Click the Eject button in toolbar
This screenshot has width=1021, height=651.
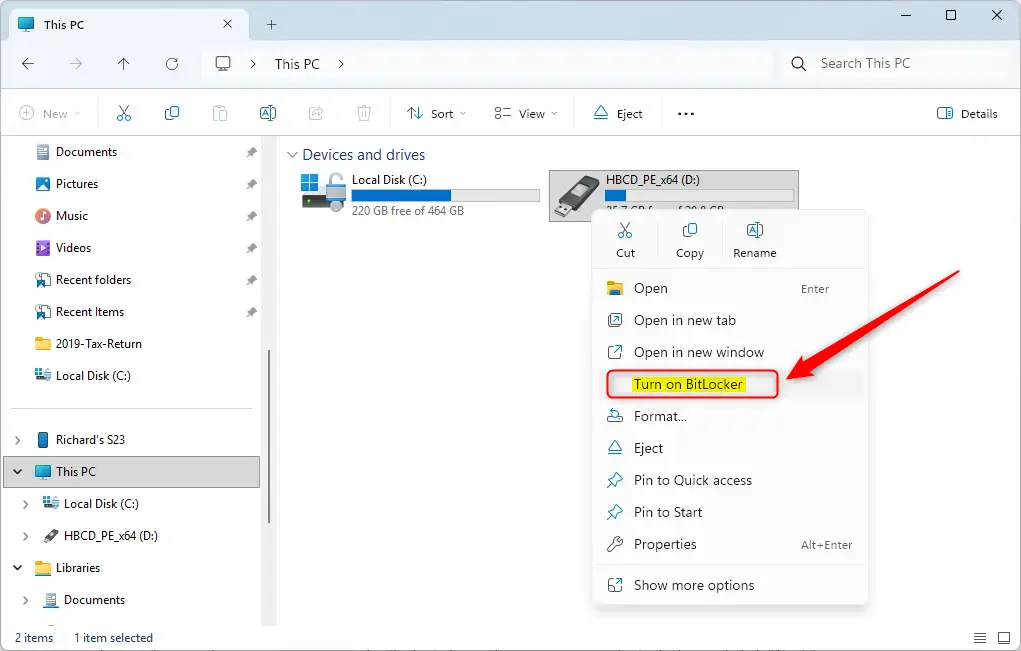point(617,113)
